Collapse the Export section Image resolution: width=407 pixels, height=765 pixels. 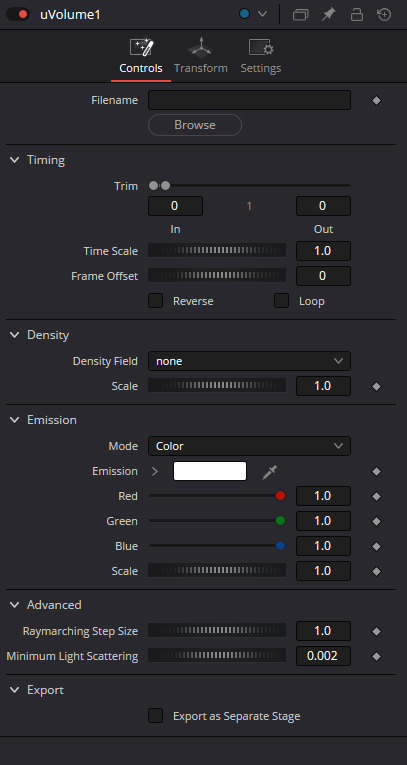point(15,689)
